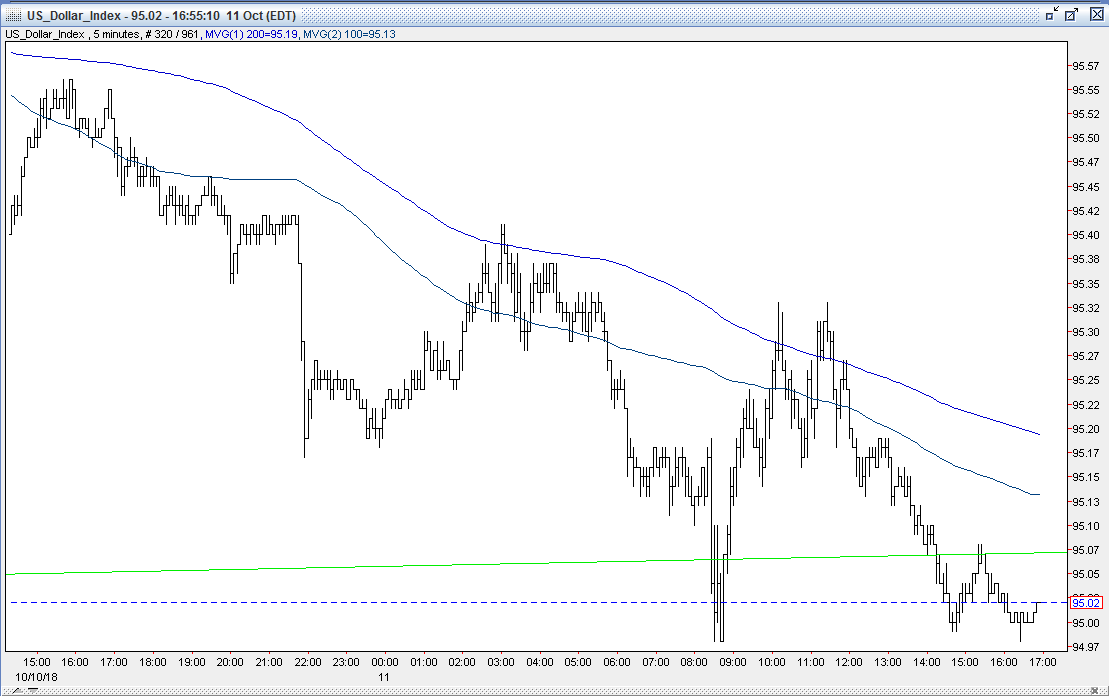Click the chart window grip icon in title bar
The height and width of the screenshot is (696, 1109).
(x=13, y=15)
